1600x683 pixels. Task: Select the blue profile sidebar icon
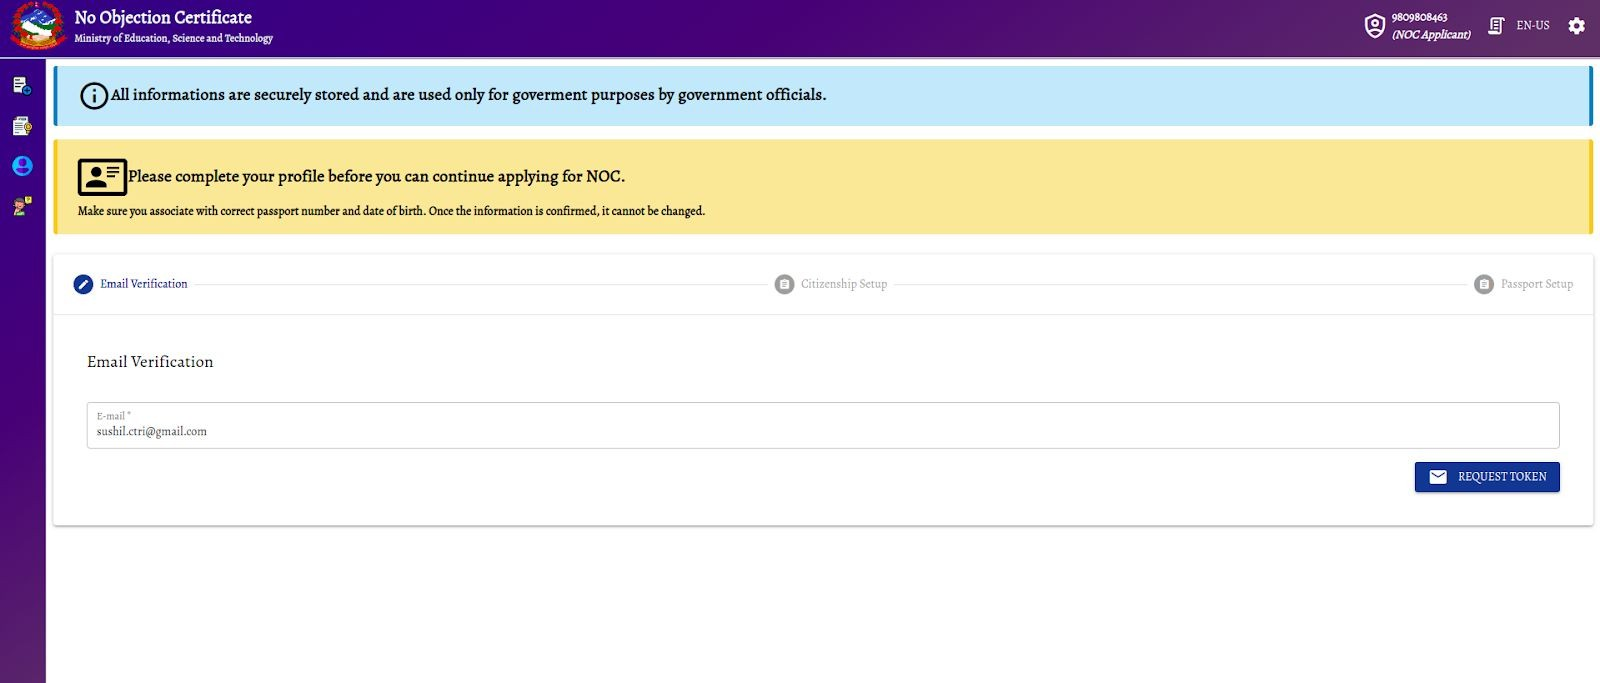pyautogui.click(x=22, y=166)
